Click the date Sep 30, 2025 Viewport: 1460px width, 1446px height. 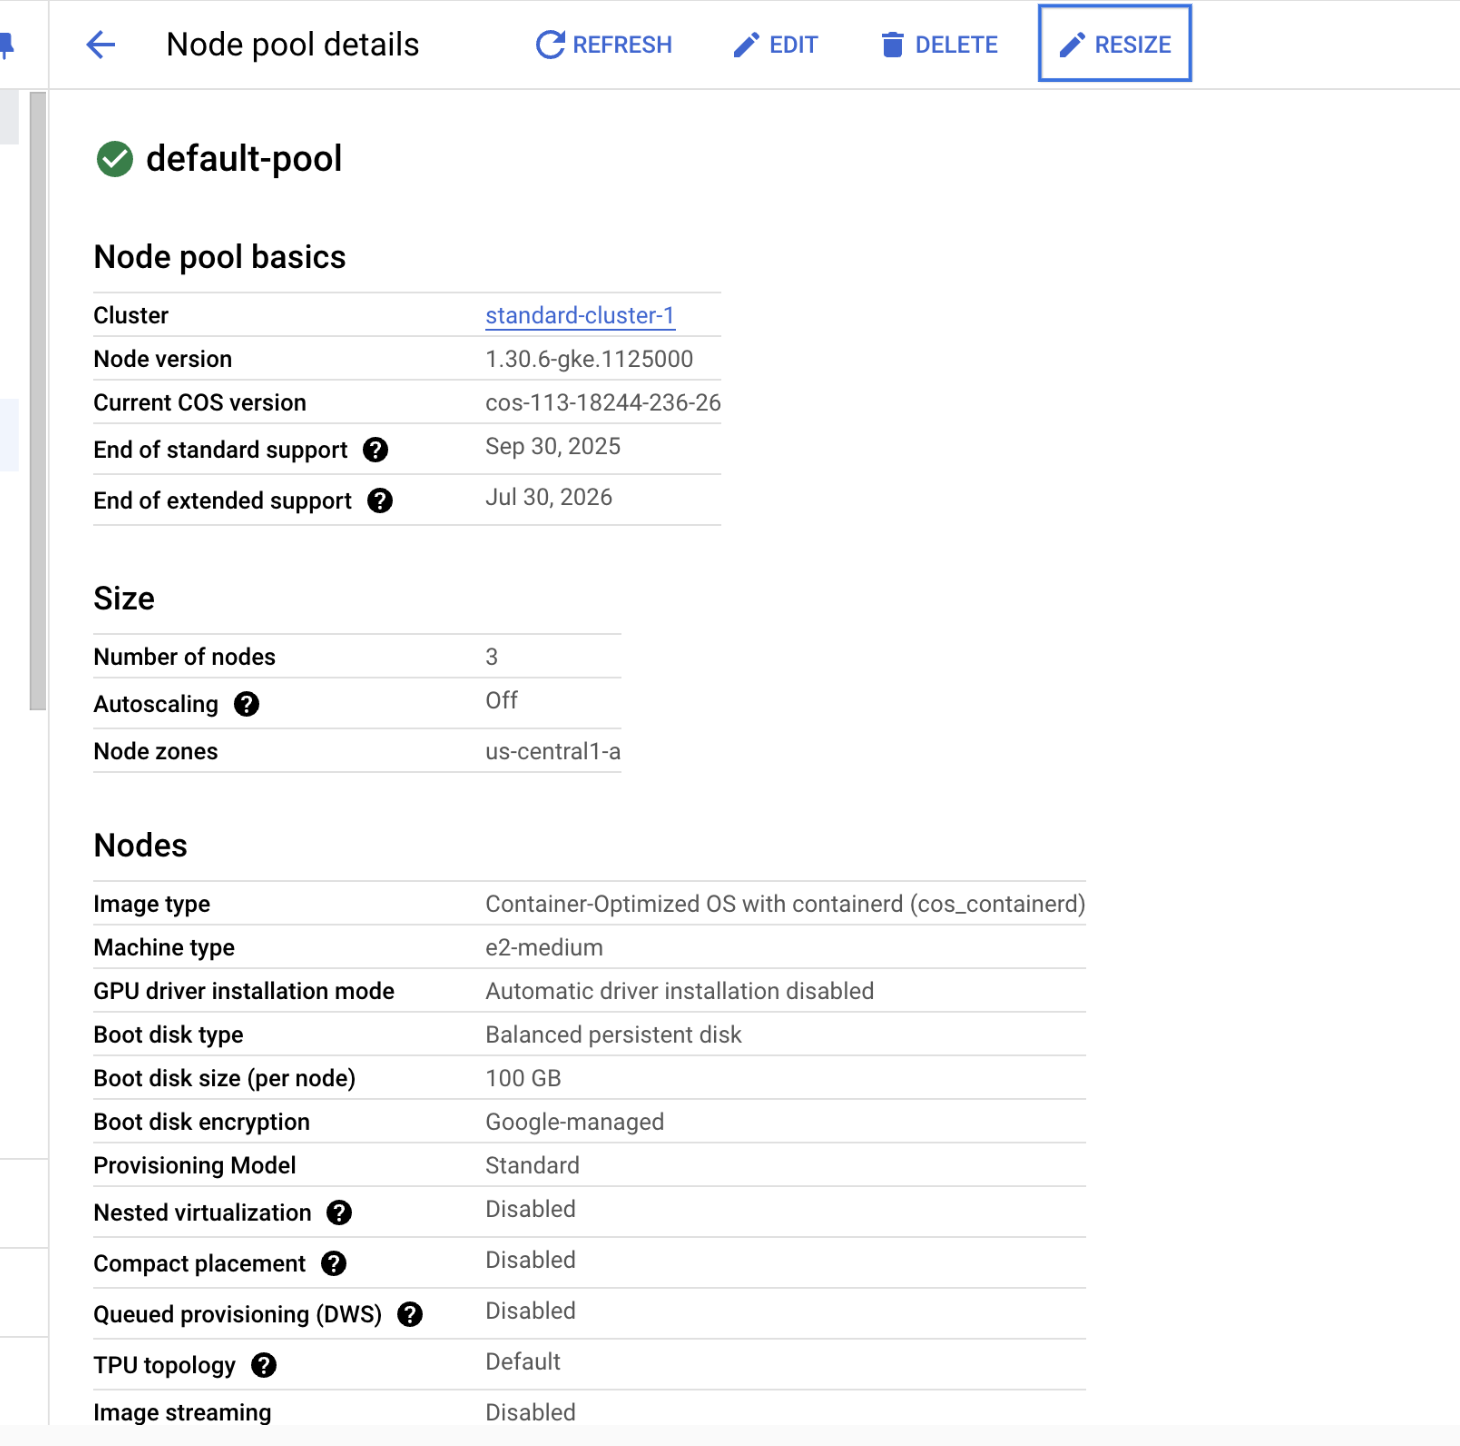[553, 447]
